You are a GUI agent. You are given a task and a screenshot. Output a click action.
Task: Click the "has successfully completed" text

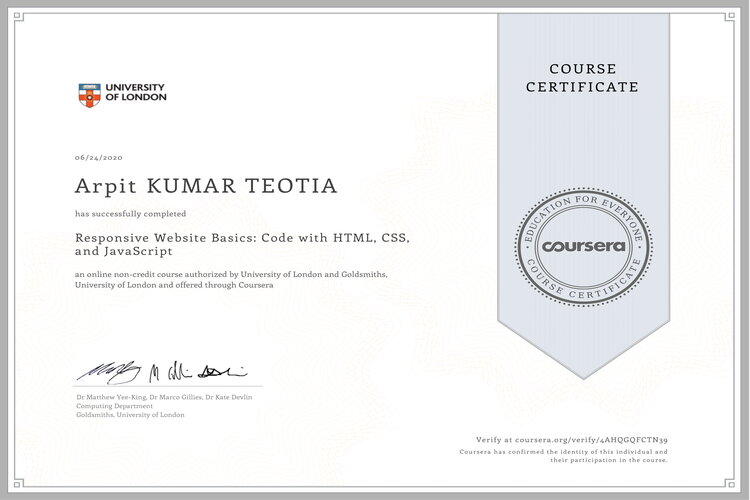point(130,214)
